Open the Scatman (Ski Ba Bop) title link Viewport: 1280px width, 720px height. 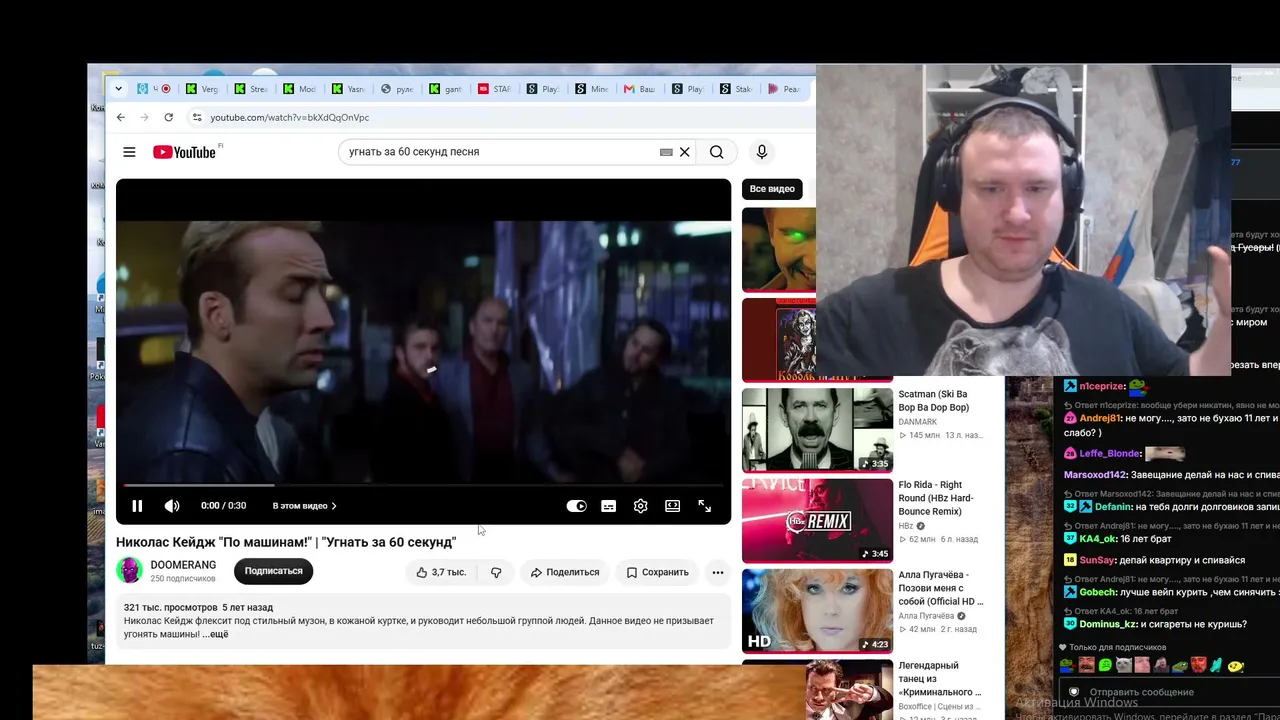tap(934, 401)
